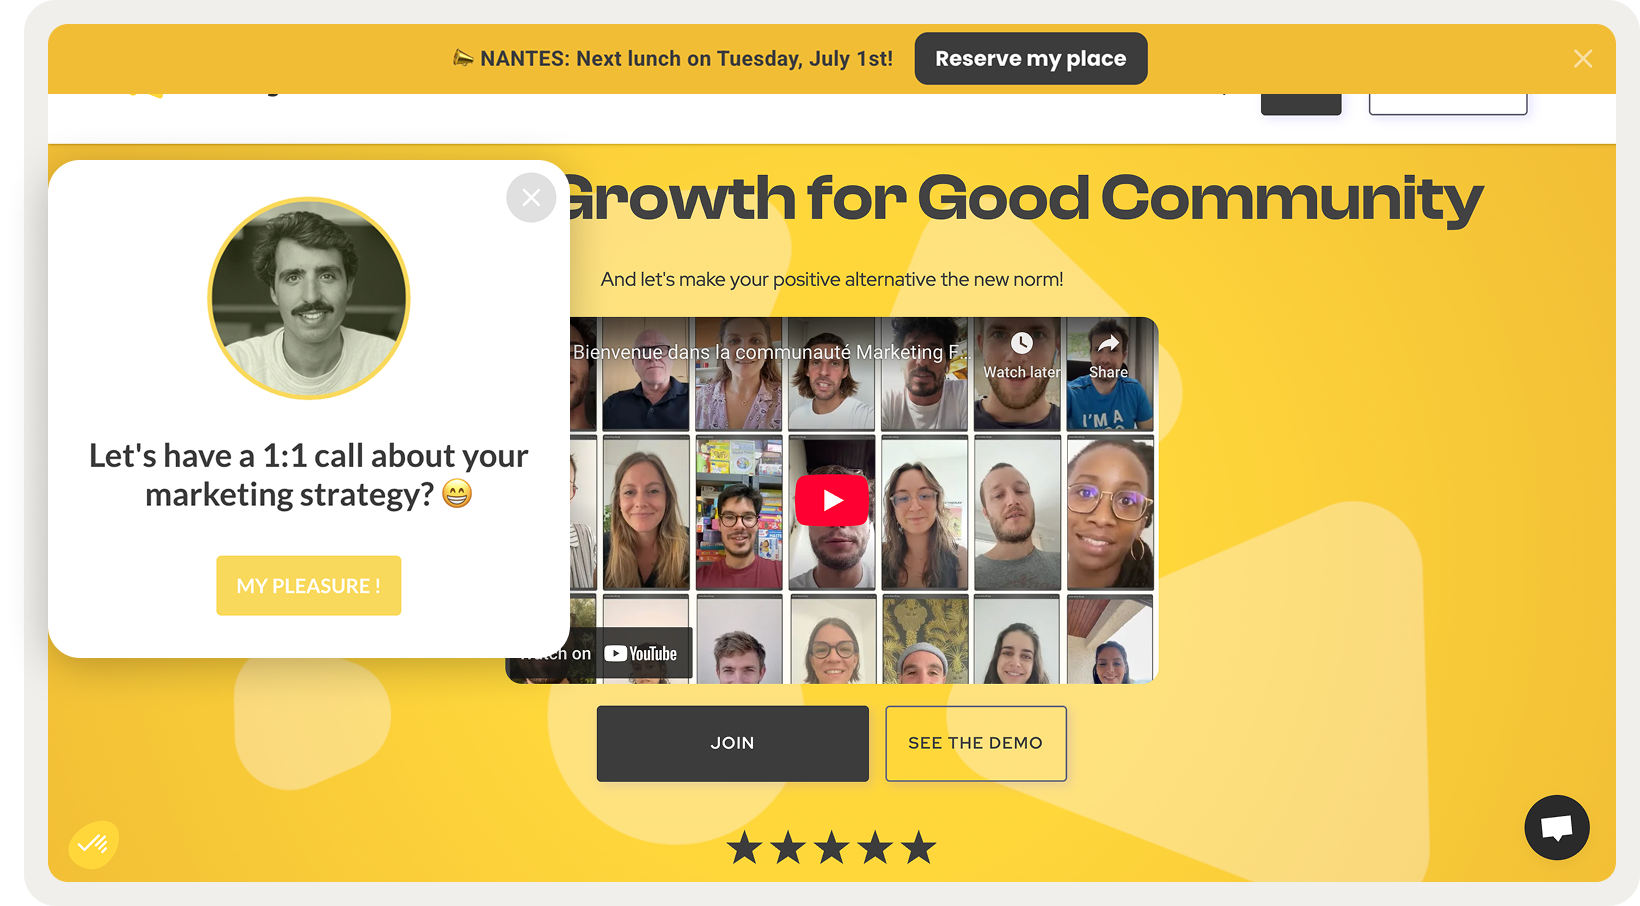Click Reserve my place button
This screenshot has width=1640, height=906.
[1031, 59]
